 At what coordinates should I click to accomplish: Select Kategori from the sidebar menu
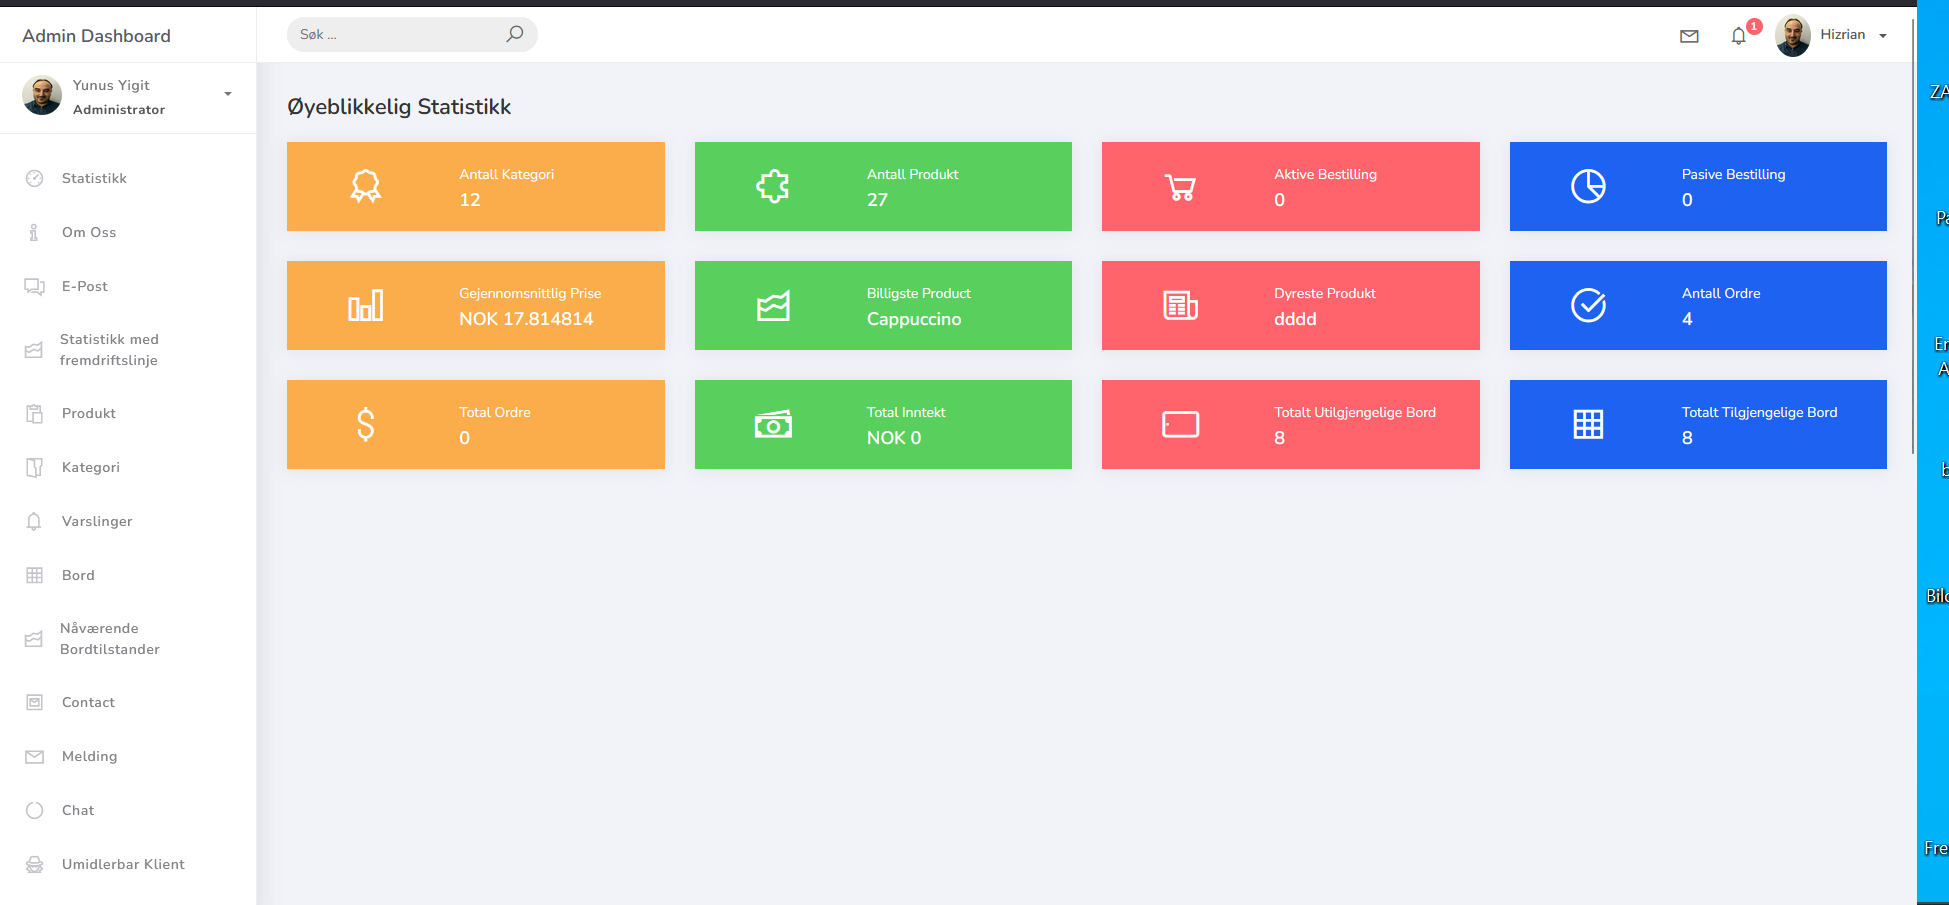click(91, 467)
